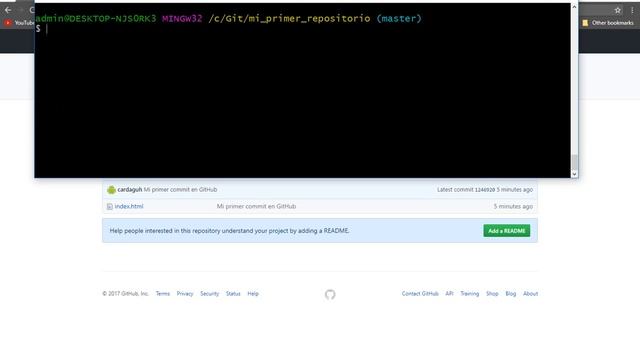This screenshot has width=640, height=360.
Task: Click the cardaguh avatar icon
Action: (111, 189)
